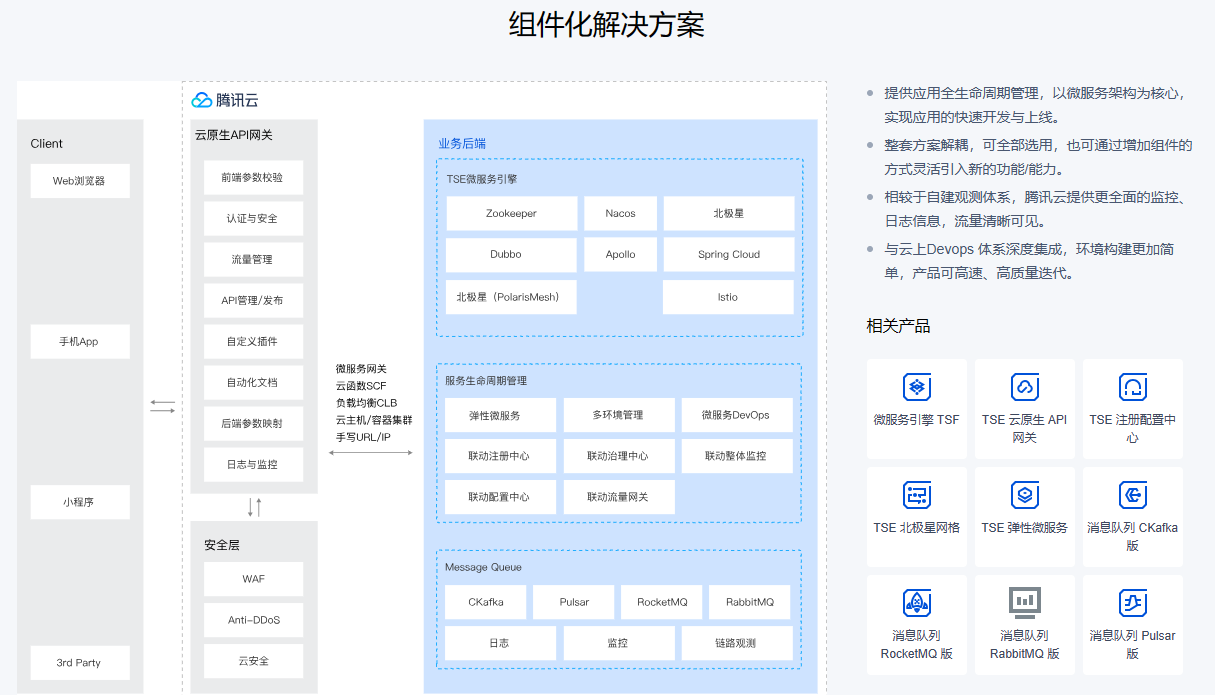Click the 后端参数映射 box
This screenshot has height=695, width=1215.
tap(253, 423)
